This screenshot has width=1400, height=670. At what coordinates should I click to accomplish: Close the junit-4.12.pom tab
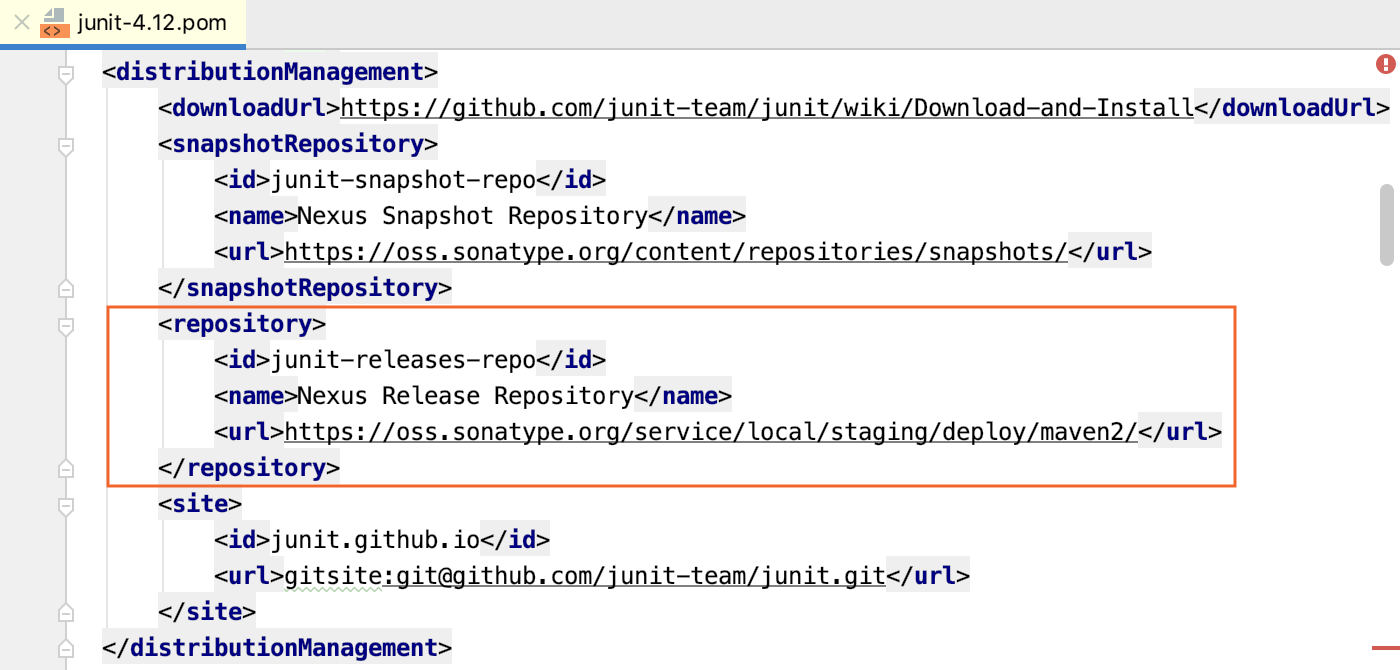tap(21, 22)
